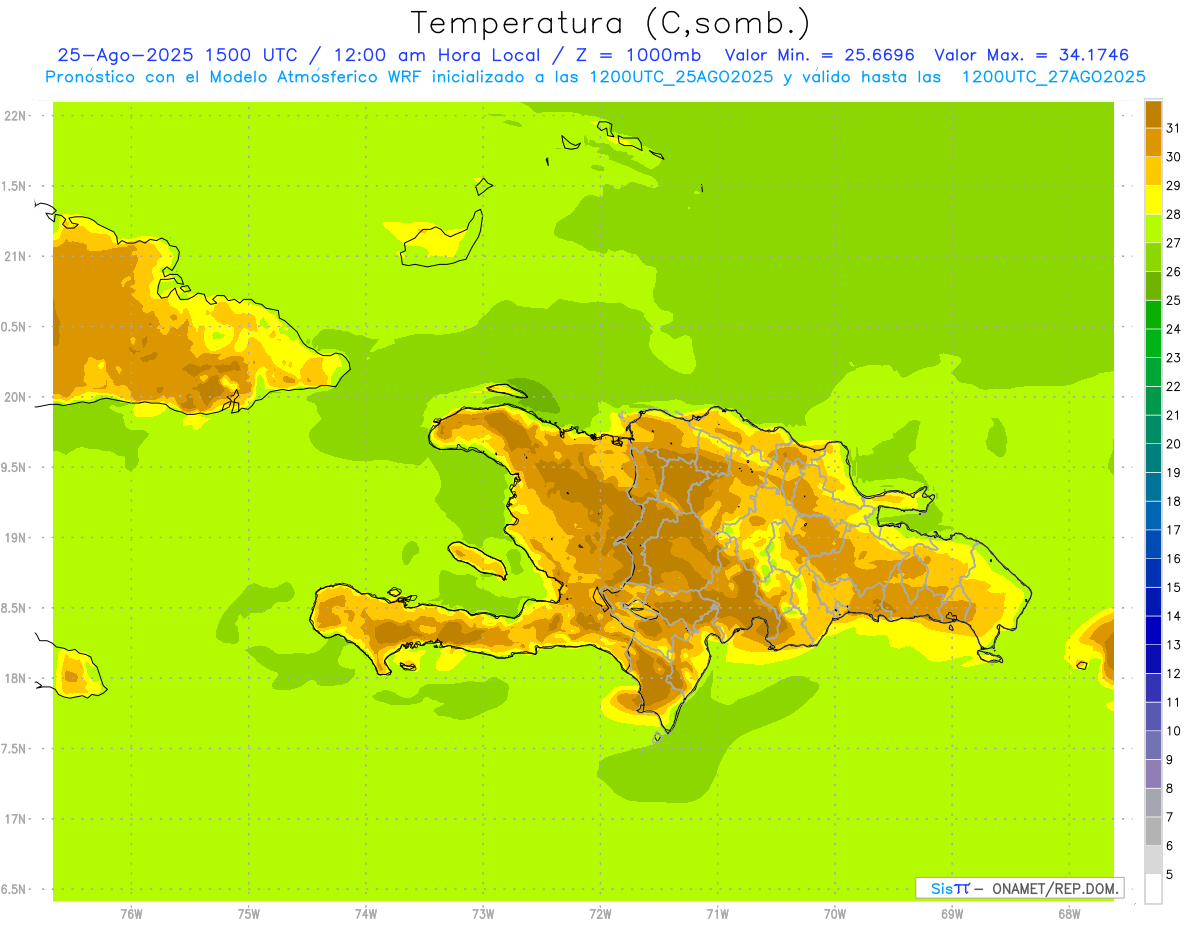Select the '25-Ago-2025 1500 UTC' date text
This screenshot has height=927, width=1200.
(177, 56)
